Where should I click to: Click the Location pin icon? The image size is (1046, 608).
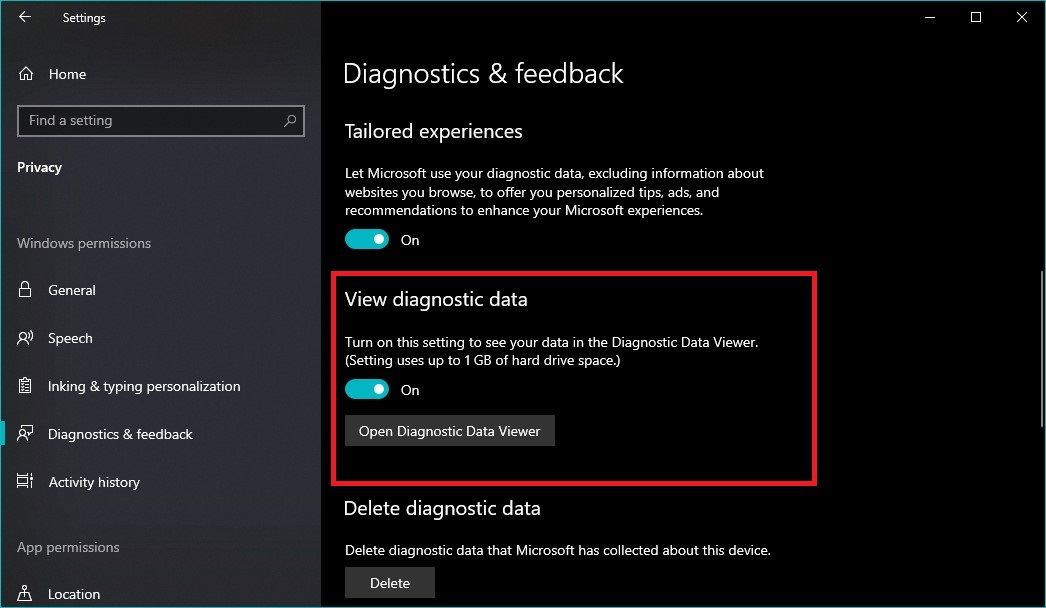pos(27,594)
